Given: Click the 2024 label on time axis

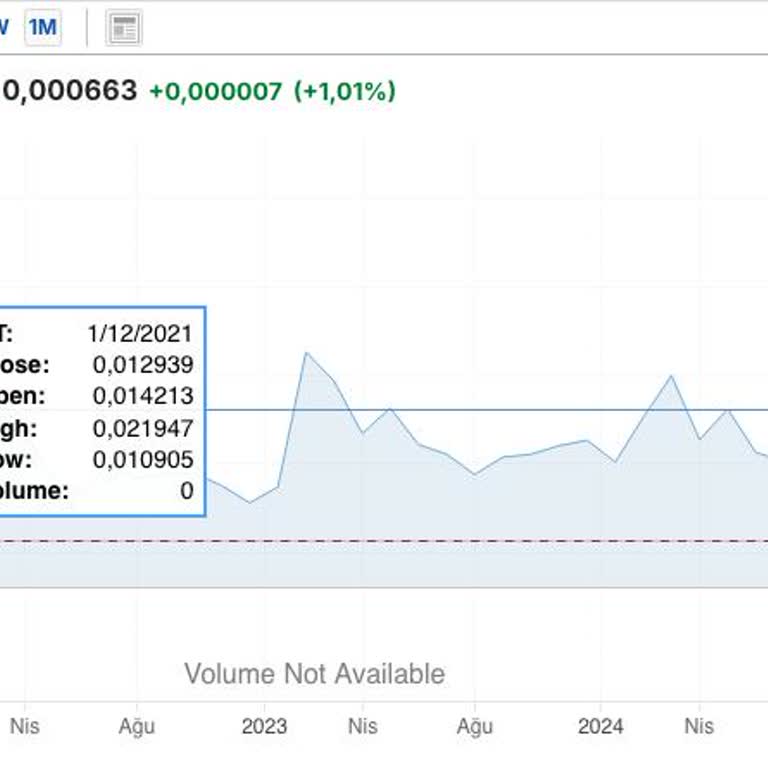Looking at the screenshot, I should (601, 726).
